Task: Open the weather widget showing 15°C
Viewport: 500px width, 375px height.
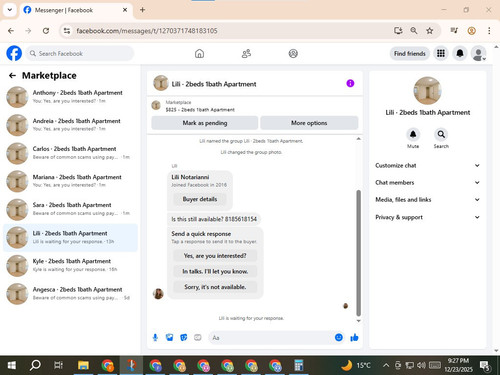Action: coord(356,365)
